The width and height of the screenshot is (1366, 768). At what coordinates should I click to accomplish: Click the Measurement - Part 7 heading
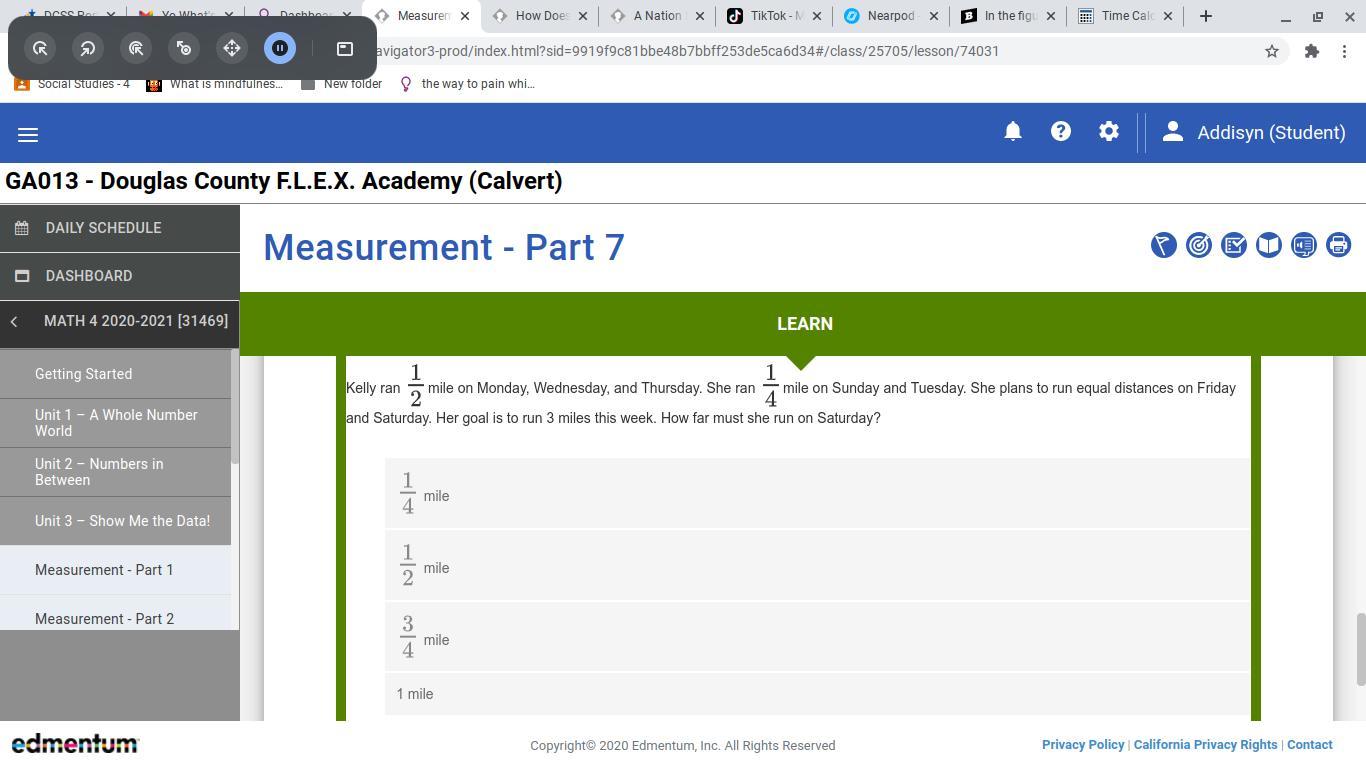pyautogui.click(x=444, y=247)
